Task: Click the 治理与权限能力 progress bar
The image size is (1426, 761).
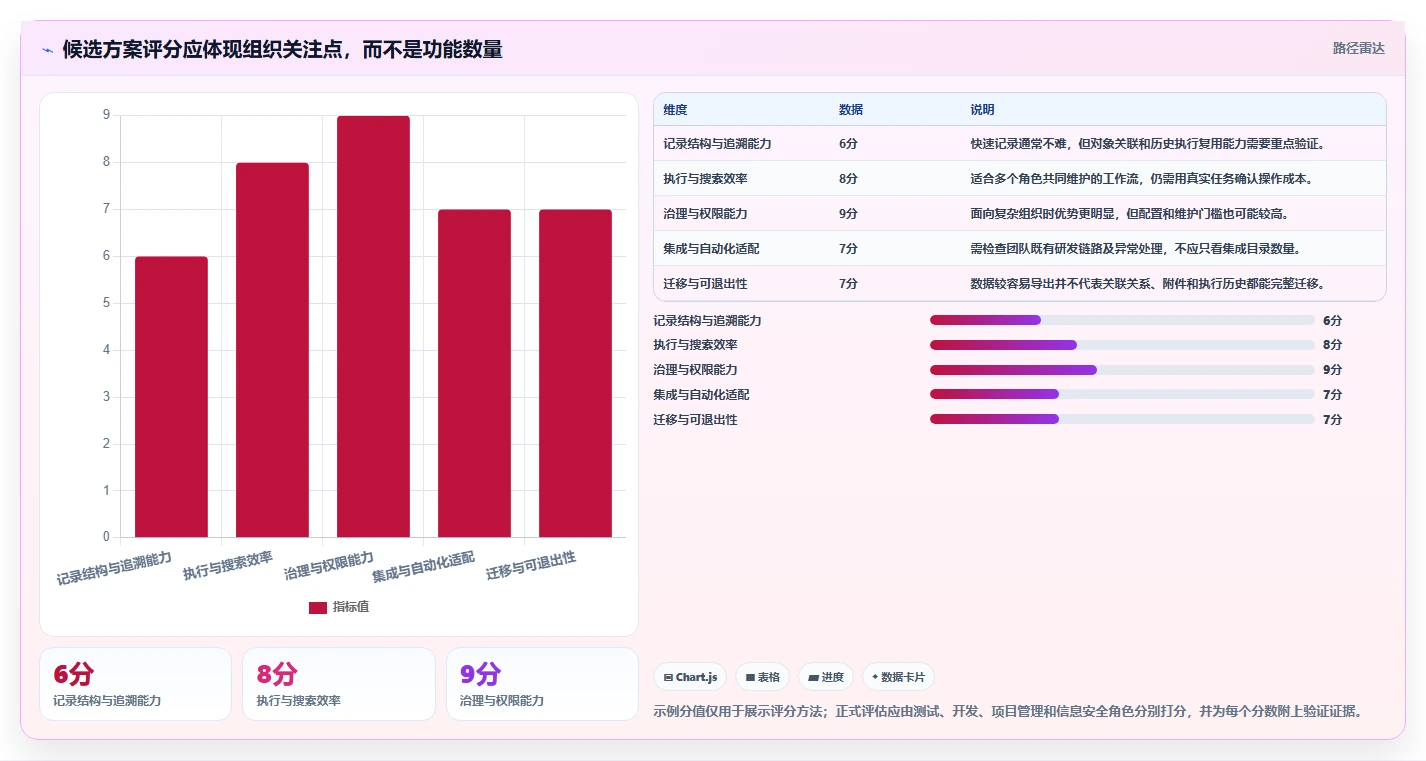Action: [x=1122, y=370]
